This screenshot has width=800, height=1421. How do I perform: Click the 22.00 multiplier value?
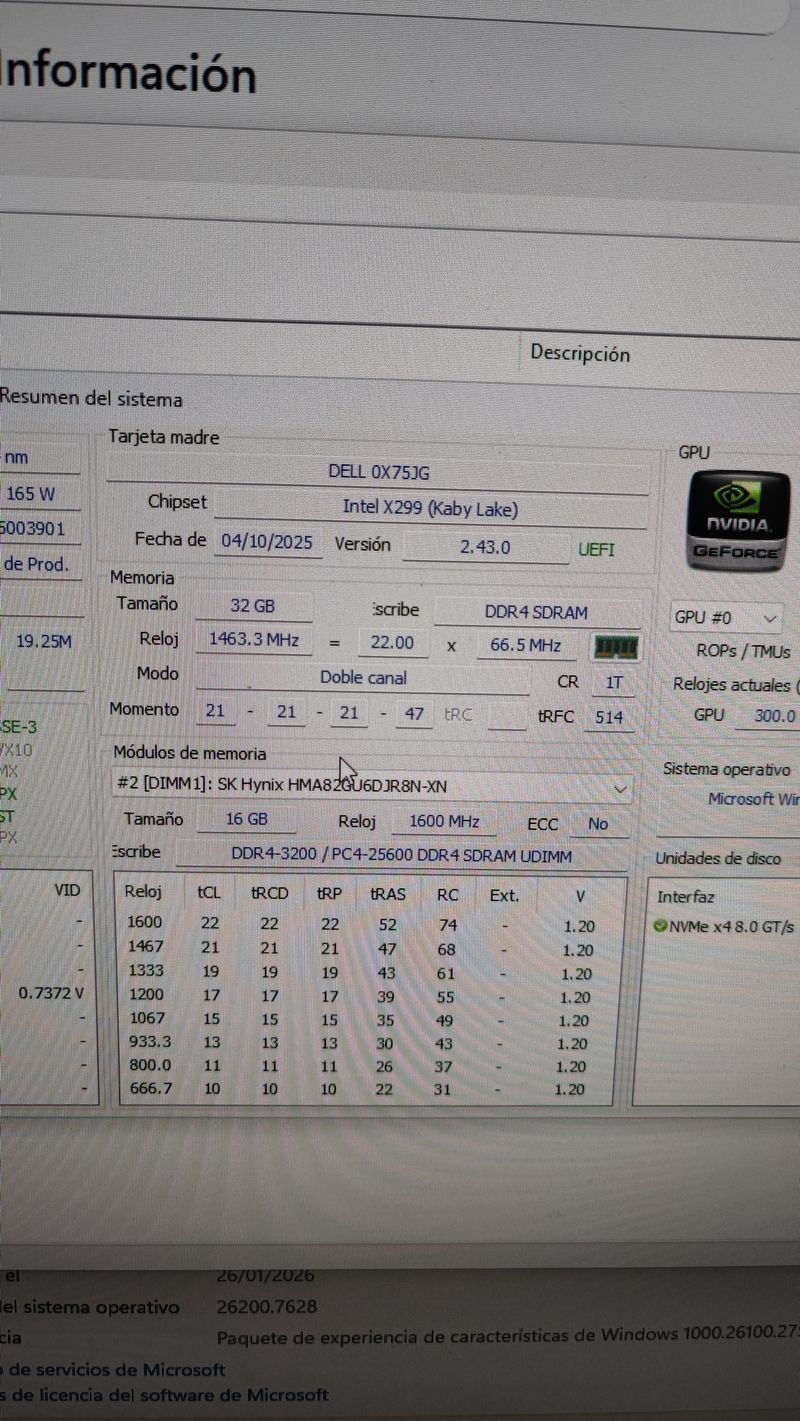391,643
